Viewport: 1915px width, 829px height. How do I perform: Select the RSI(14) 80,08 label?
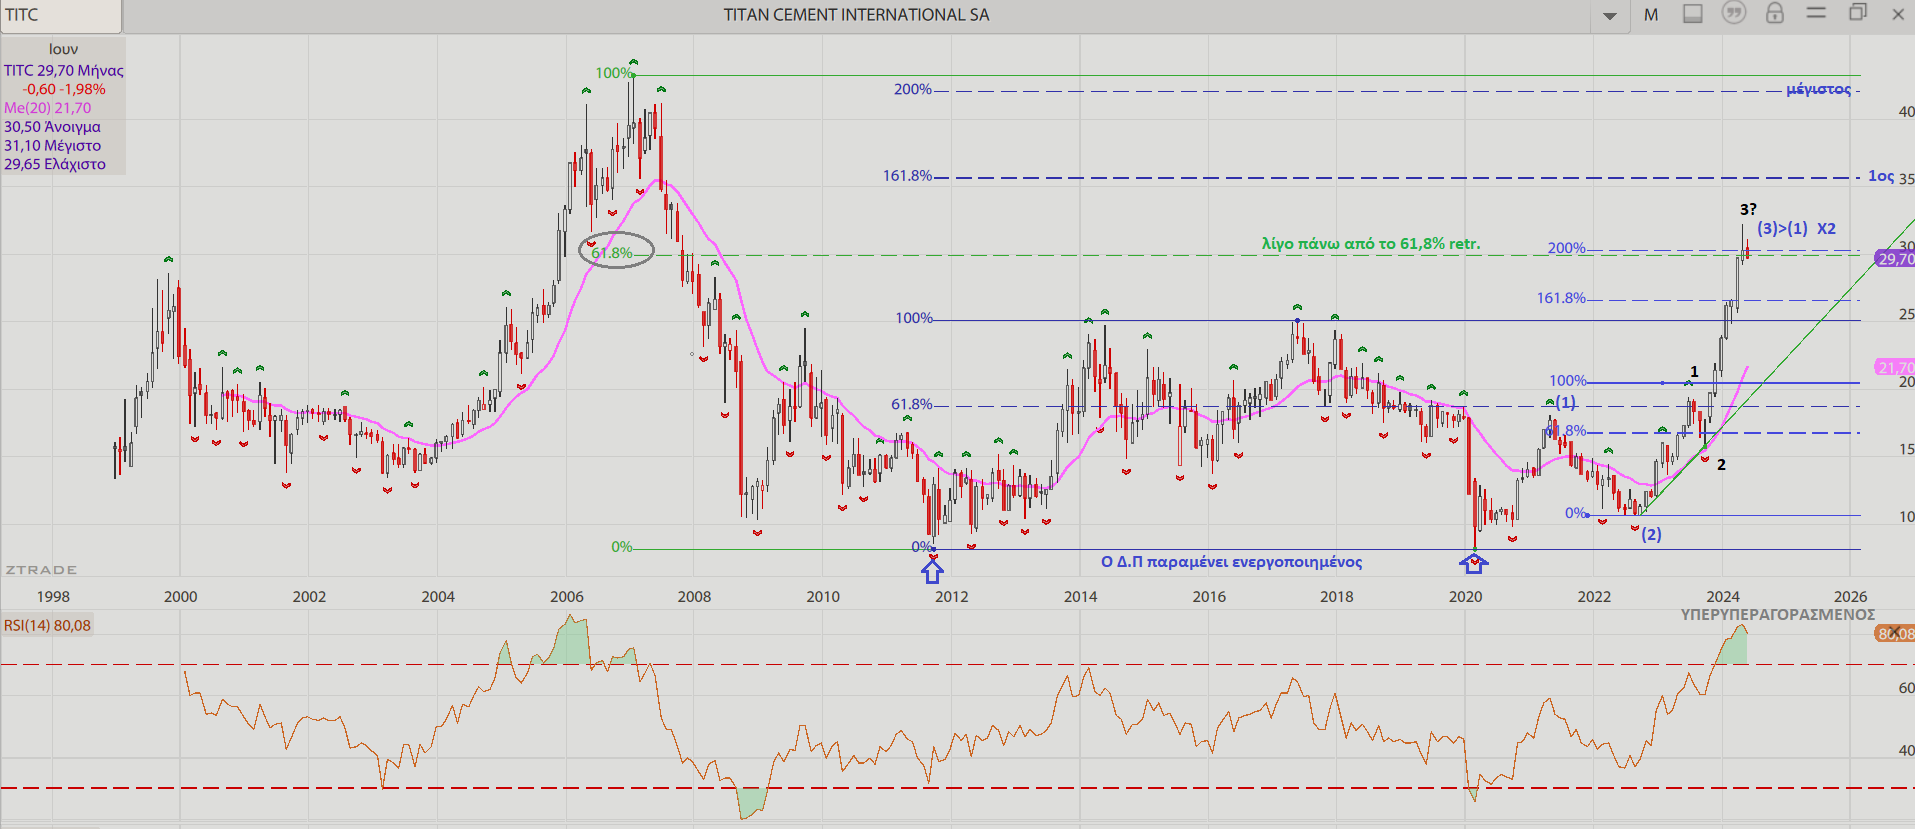pos(47,625)
